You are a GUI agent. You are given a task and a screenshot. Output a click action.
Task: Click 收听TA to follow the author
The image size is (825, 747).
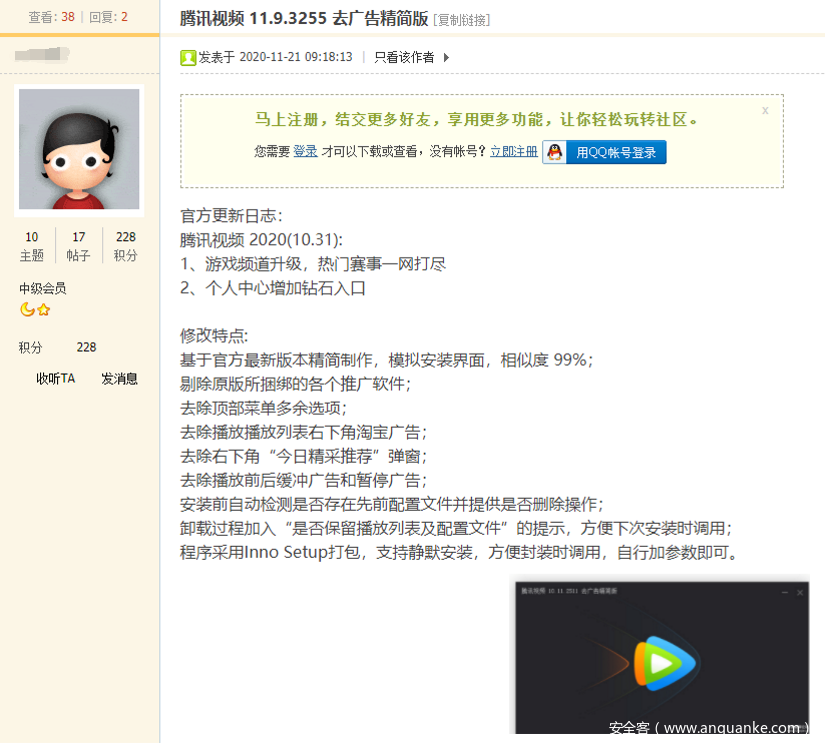tap(56, 379)
